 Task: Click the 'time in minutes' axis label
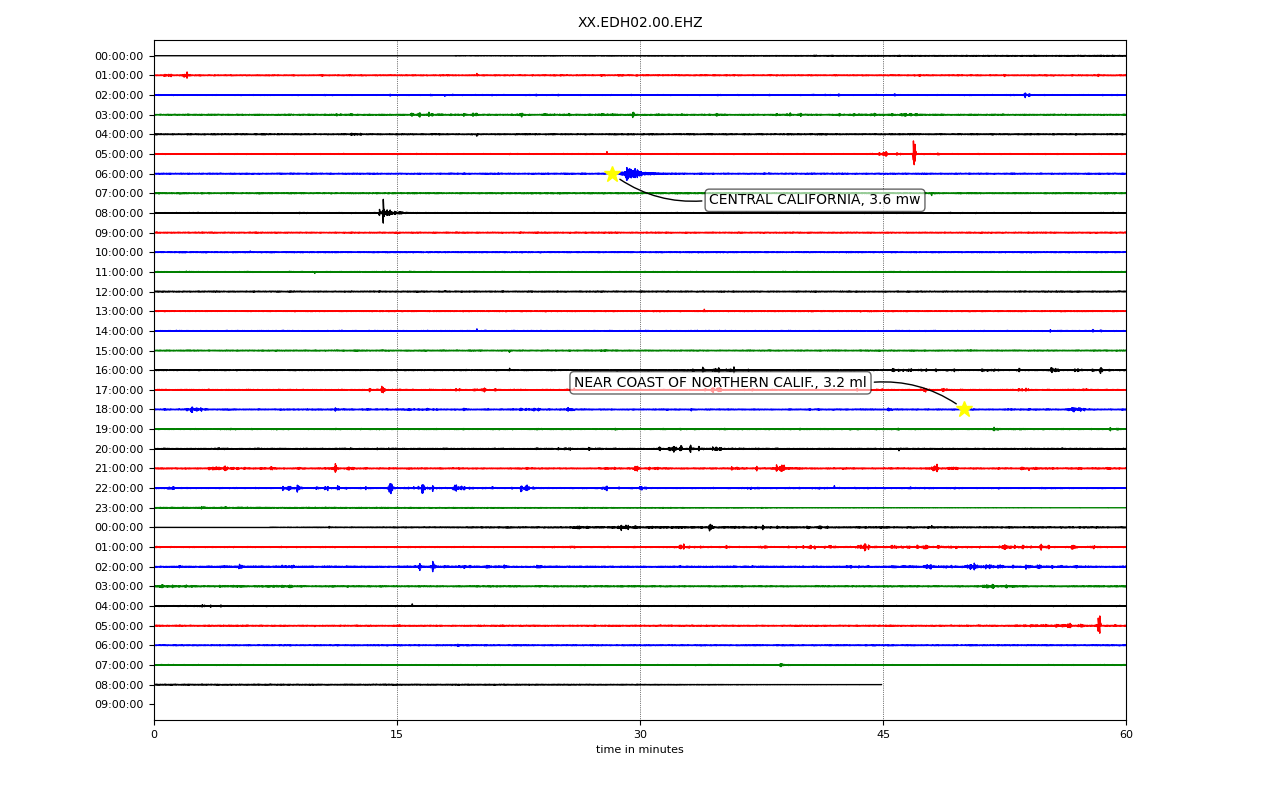[640, 750]
